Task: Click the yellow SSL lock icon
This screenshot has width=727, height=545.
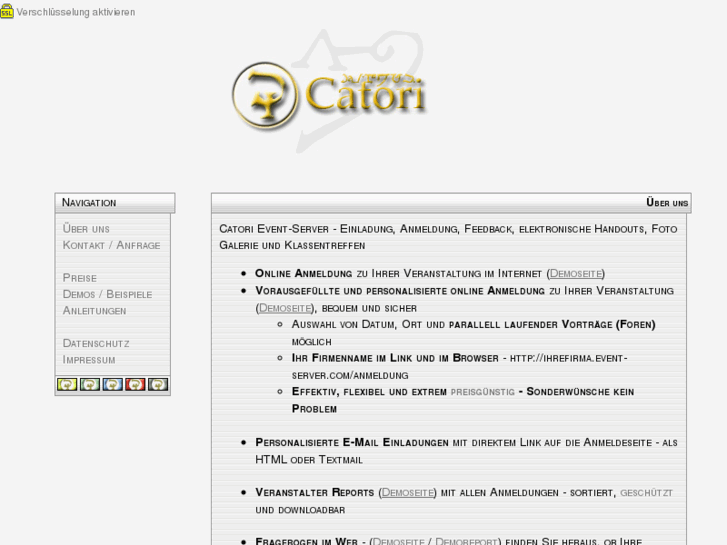Action: tap(7, 11)
